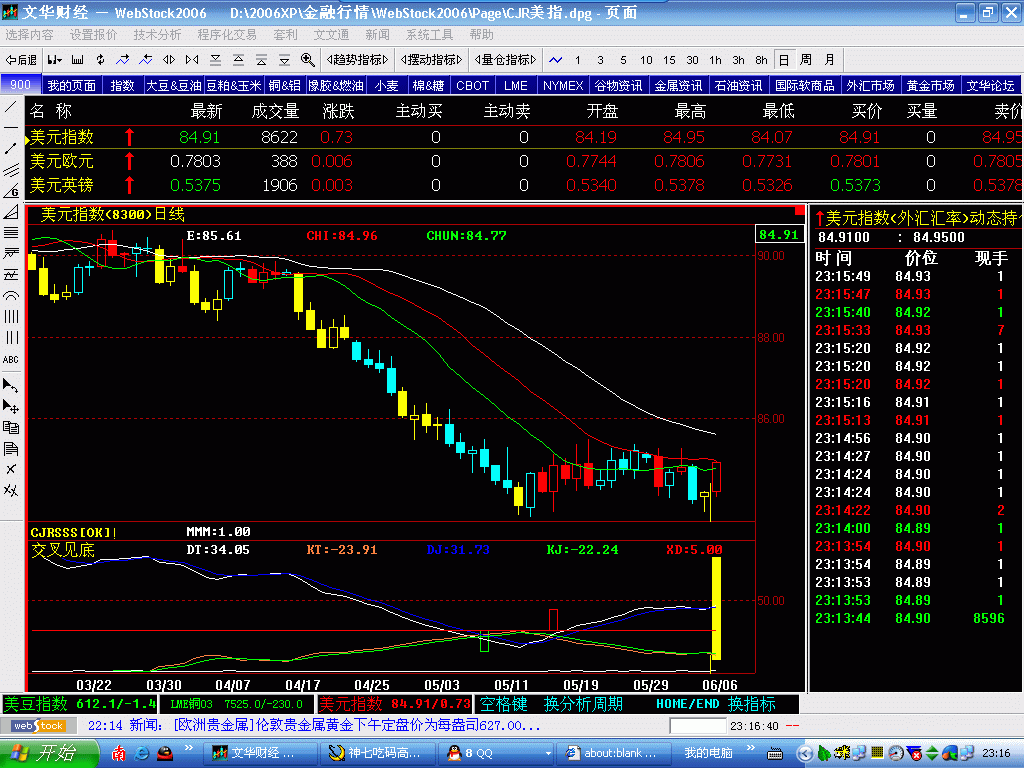This screenshot has width=1024, height=768.
Task: Click the horizontal expand arrows icon
Action: (169, 60)
